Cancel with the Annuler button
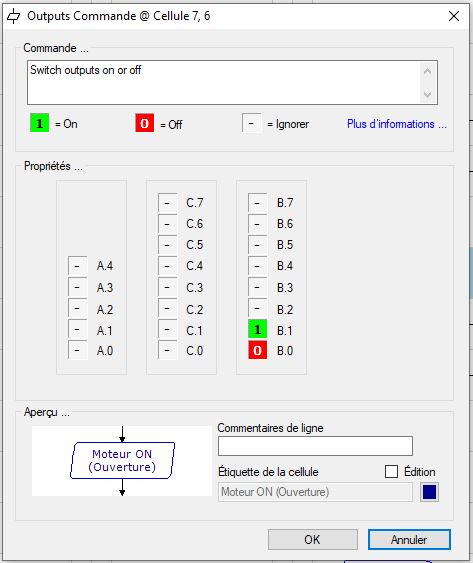473x563 pixels. pos(409,539)
